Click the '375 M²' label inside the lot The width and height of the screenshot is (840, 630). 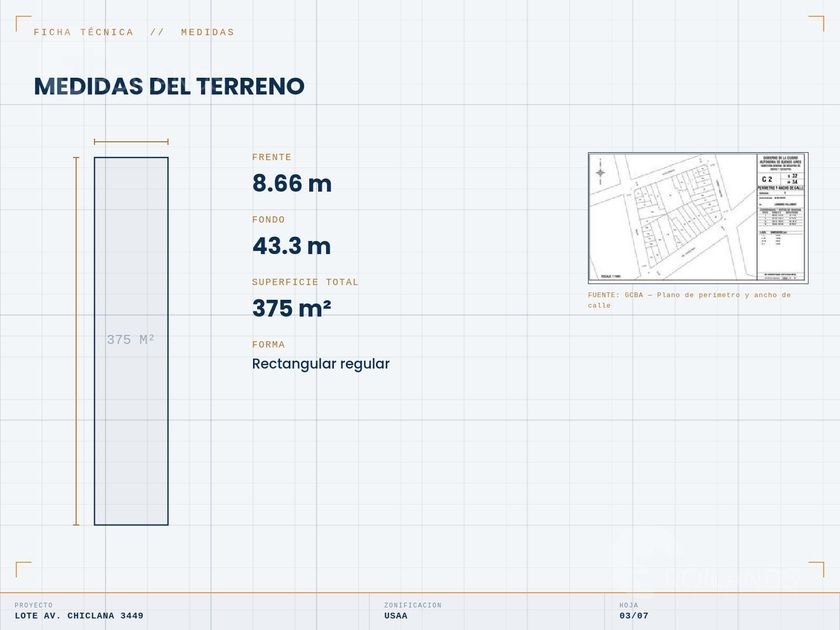pos(131,340)
